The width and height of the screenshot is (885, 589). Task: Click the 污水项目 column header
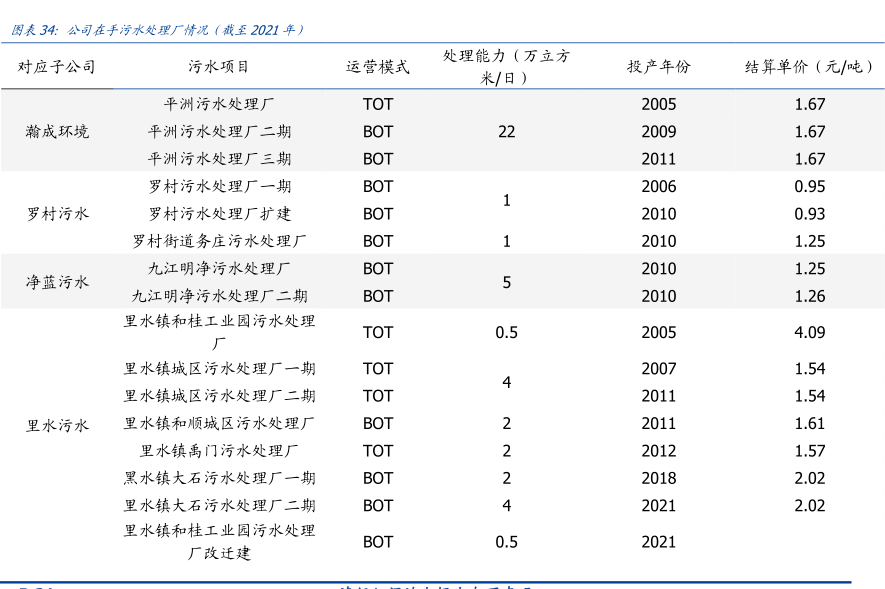pyautogui.click(x=219, y=67)
